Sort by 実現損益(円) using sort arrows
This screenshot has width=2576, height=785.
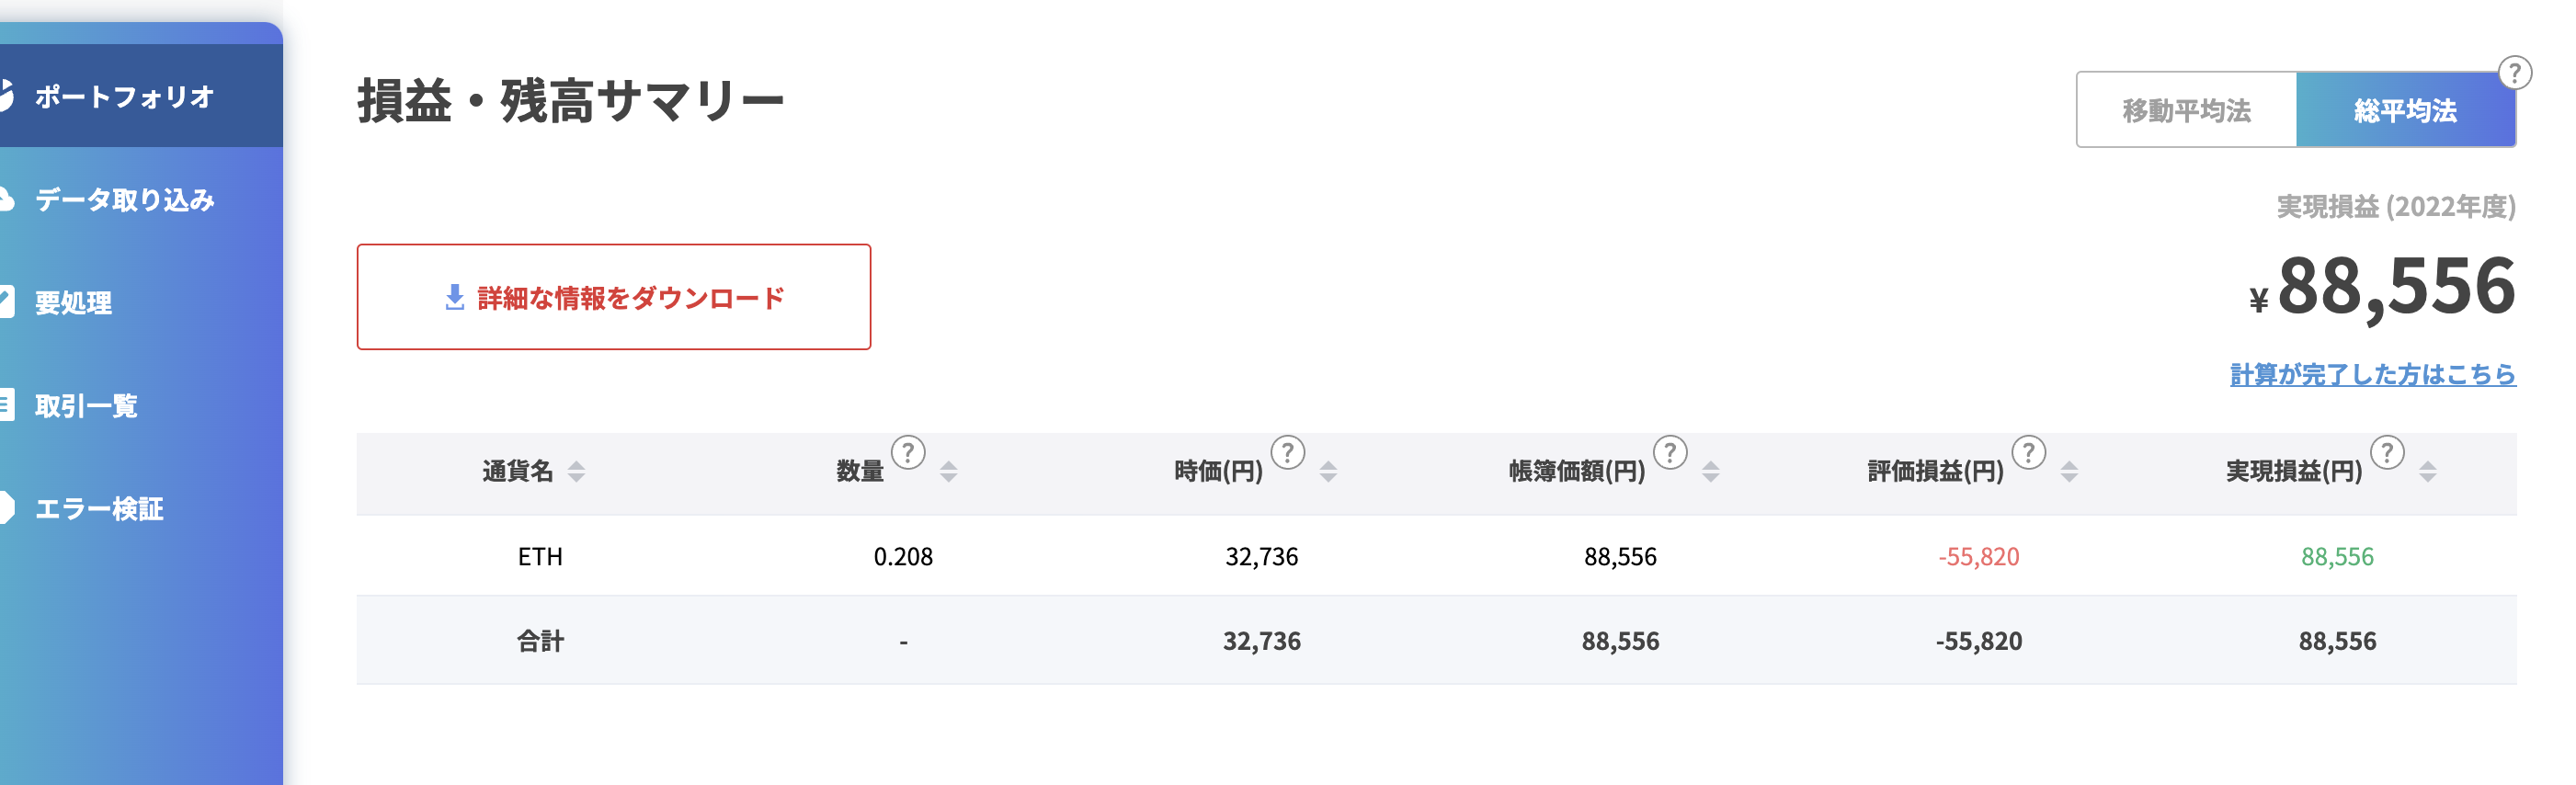(x=2428, y=471)
